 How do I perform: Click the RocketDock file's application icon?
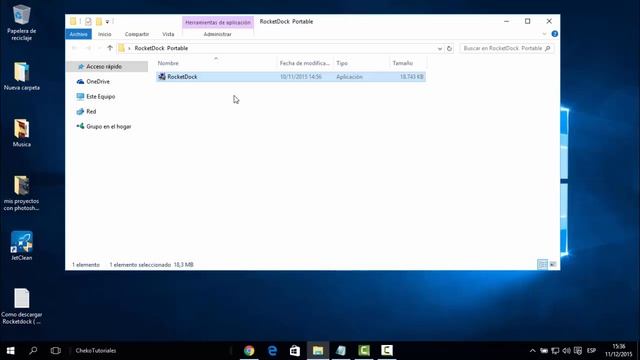[162, 77]
